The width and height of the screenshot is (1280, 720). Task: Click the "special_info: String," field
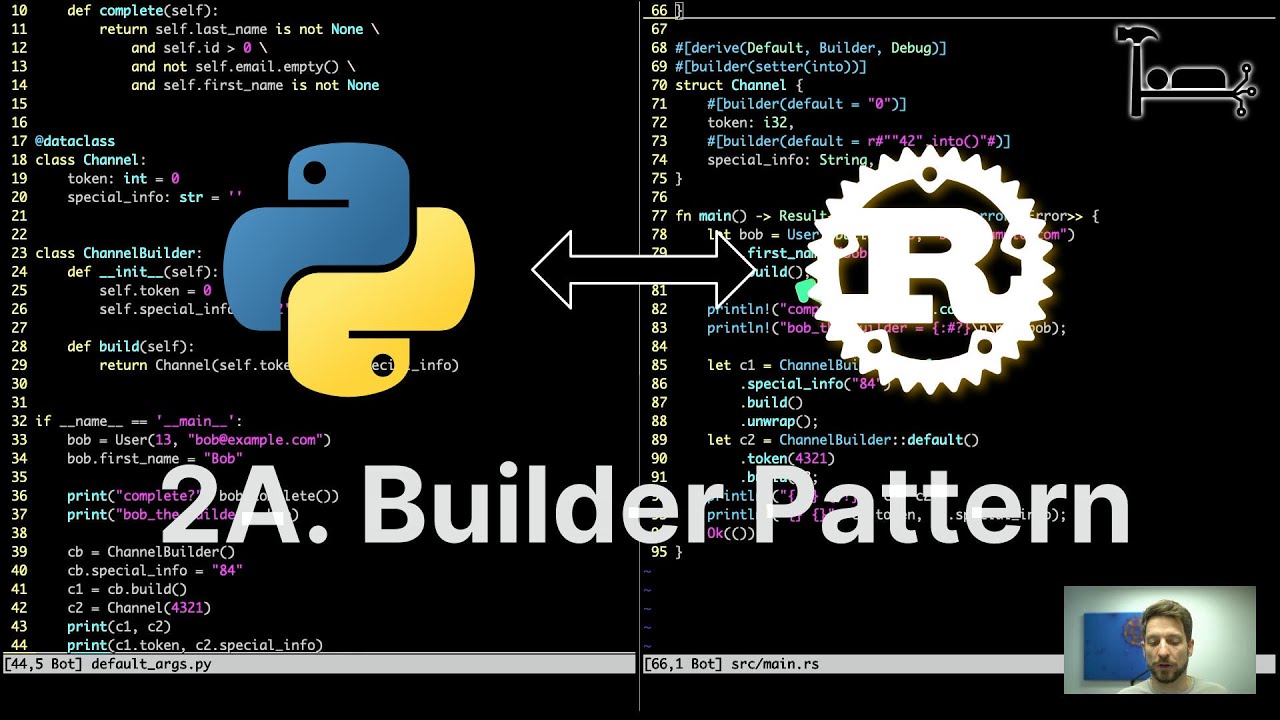[x=791, y=160]
